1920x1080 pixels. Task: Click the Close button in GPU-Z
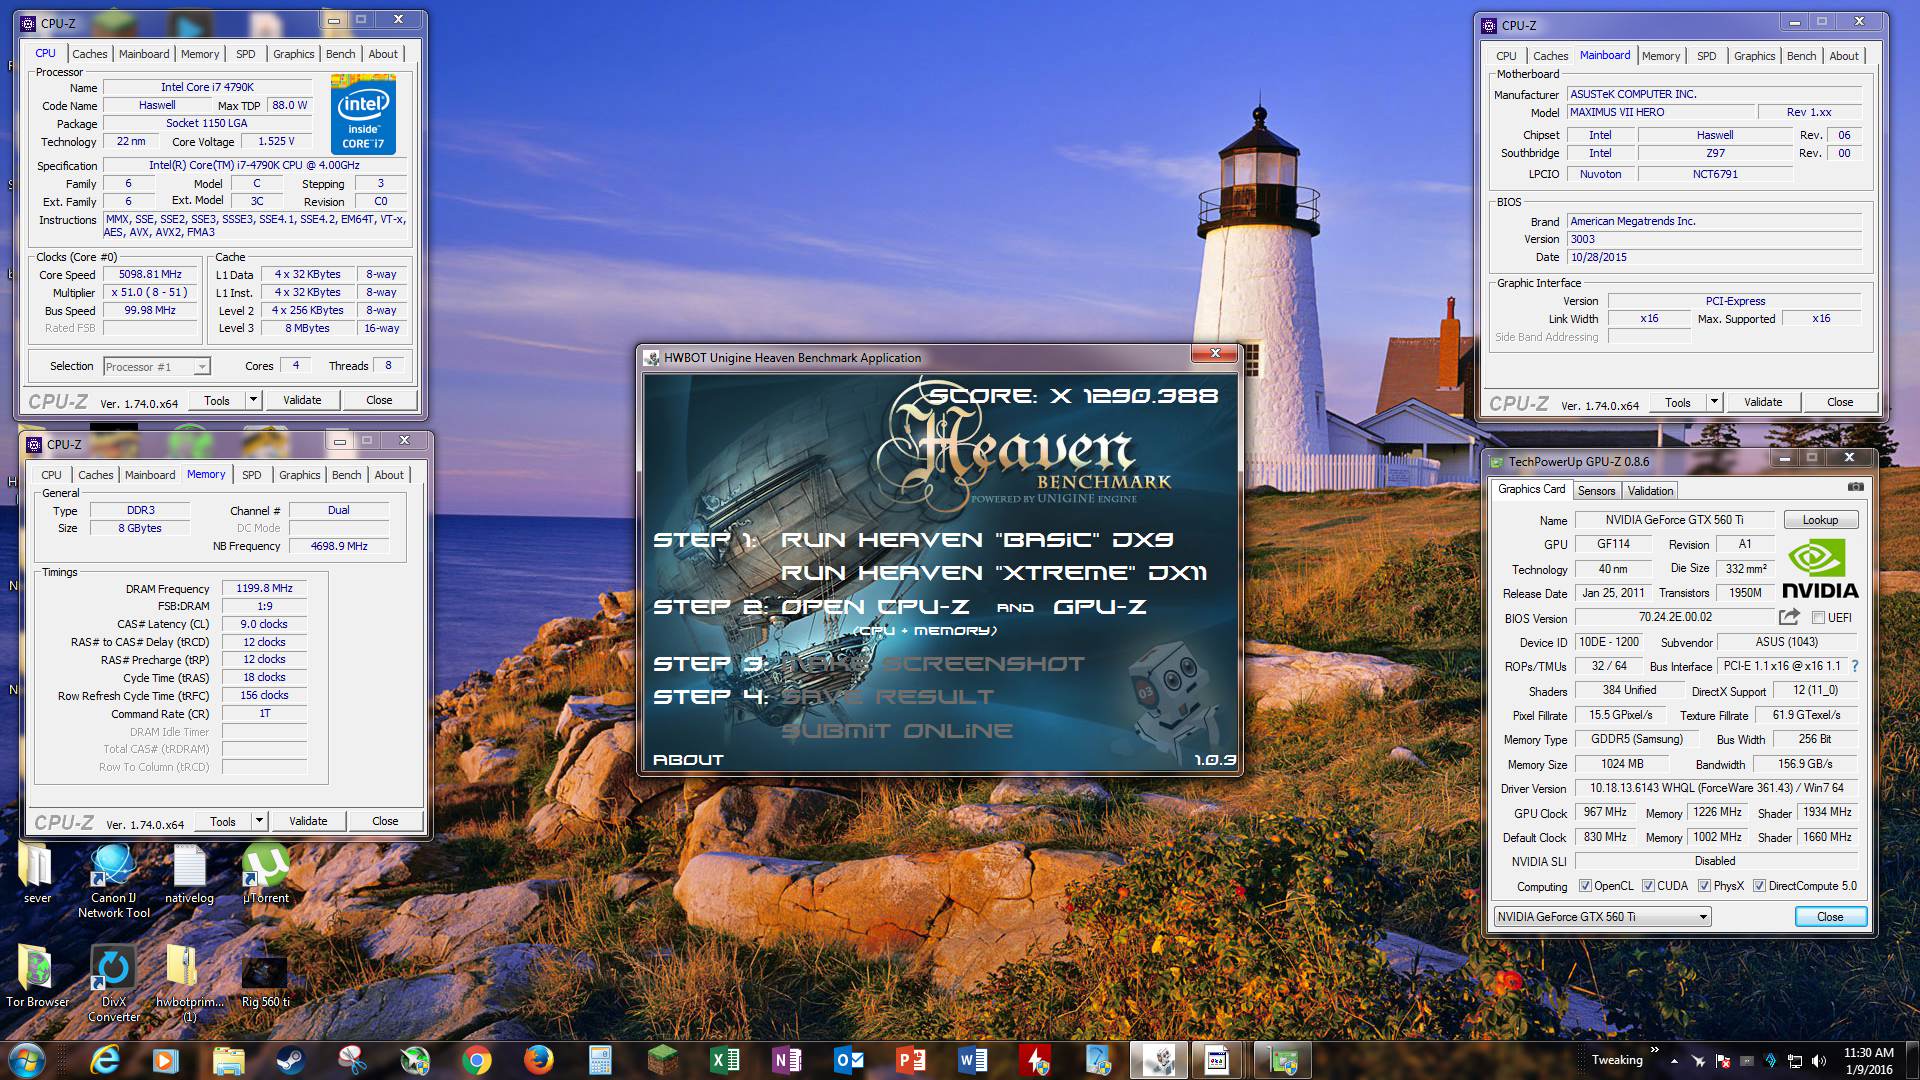pyautogui.click(x=1830, y=917)
